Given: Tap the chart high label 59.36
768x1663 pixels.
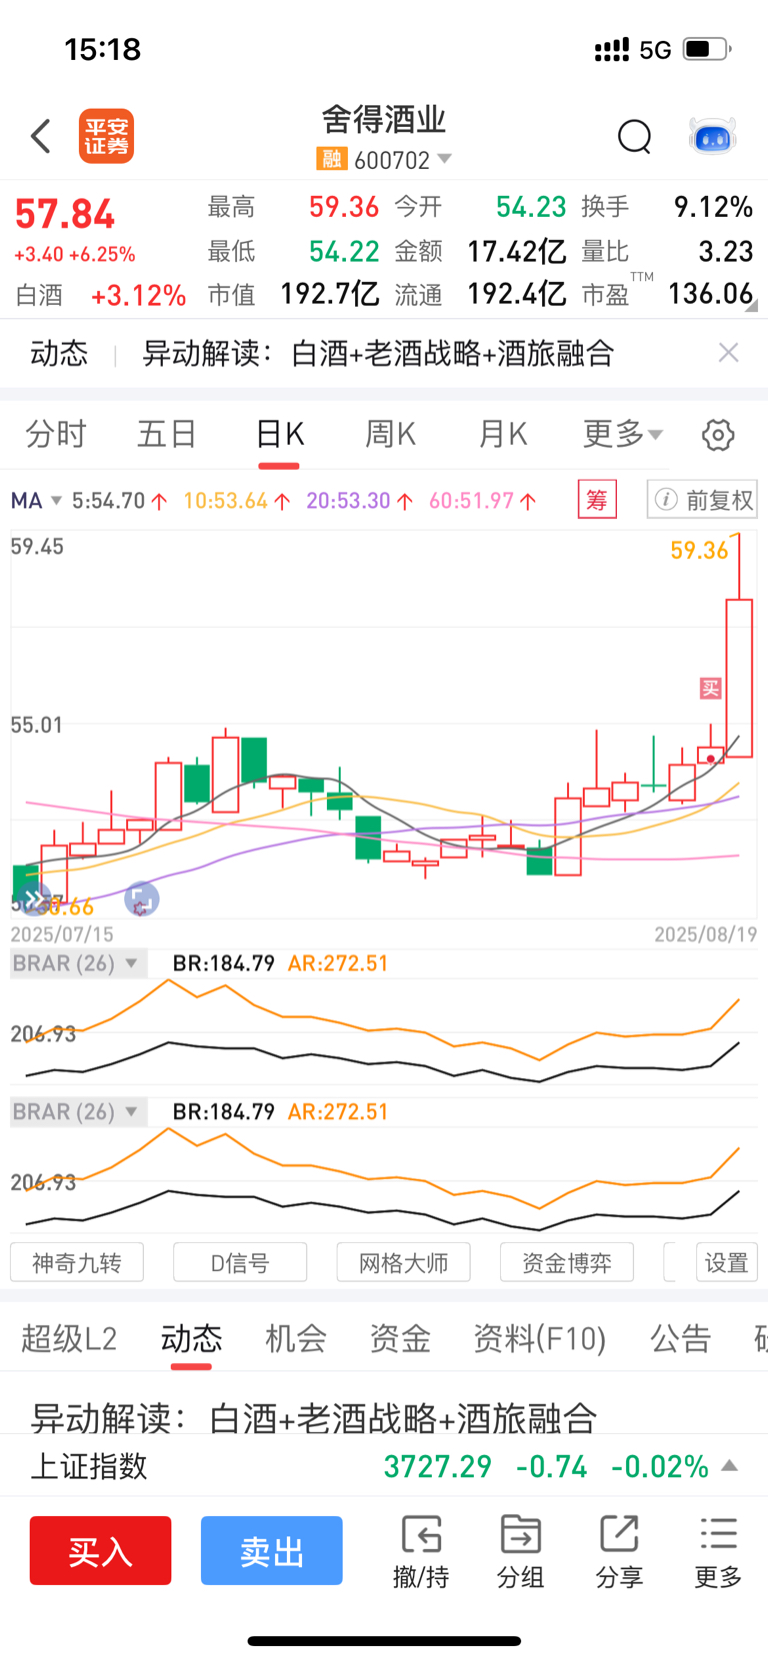Looking at the screenshot, I should coord(699,550).
